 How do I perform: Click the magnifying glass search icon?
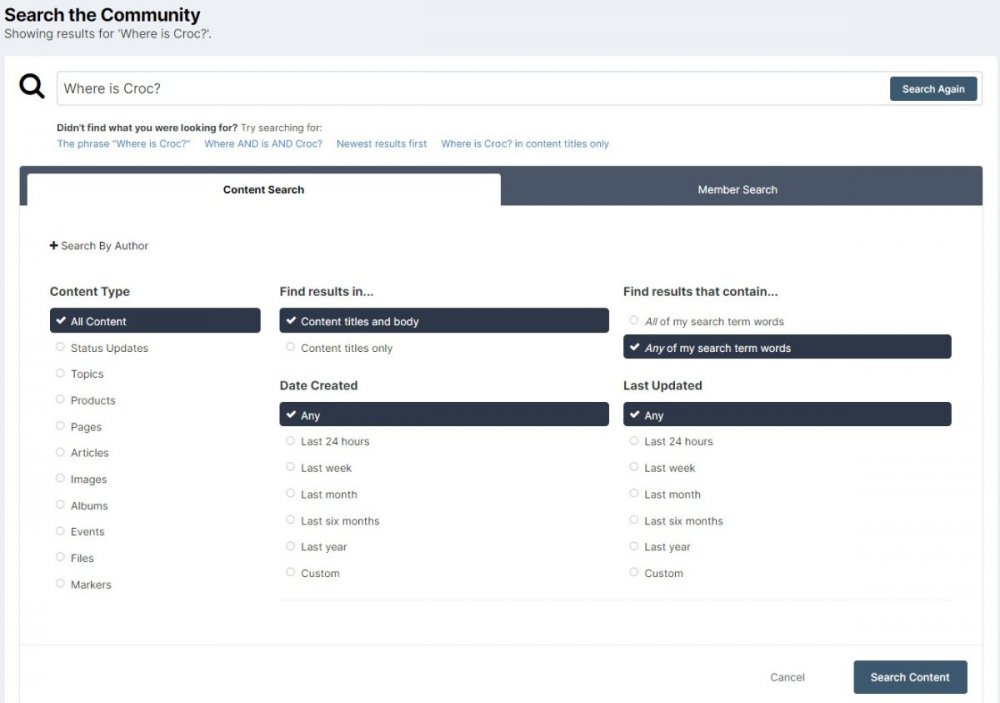pos(32,87)
